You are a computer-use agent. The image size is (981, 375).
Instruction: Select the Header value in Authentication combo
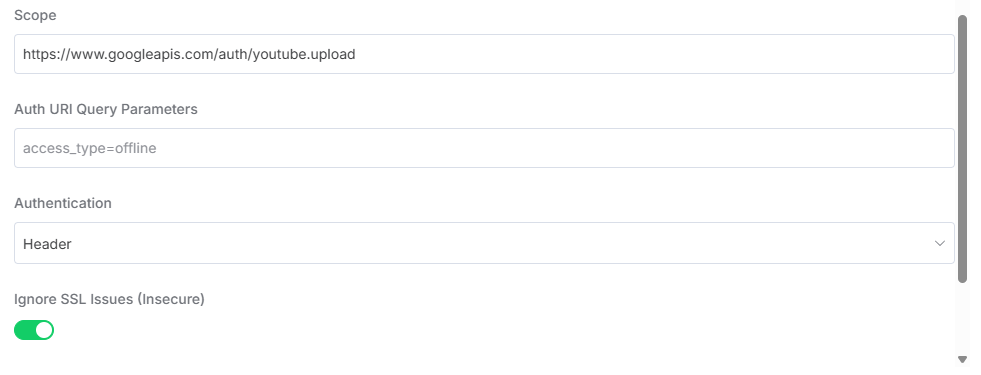47,244
